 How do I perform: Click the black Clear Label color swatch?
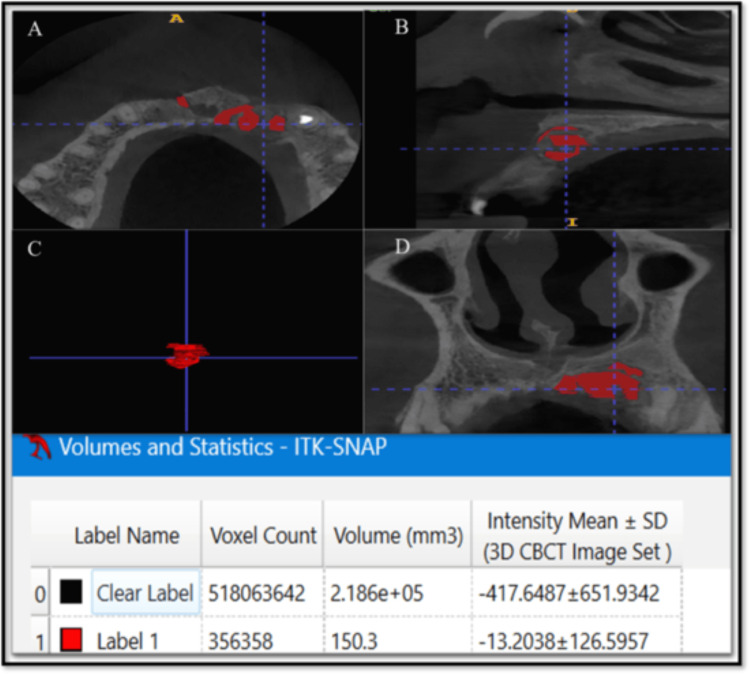(71, 591)
